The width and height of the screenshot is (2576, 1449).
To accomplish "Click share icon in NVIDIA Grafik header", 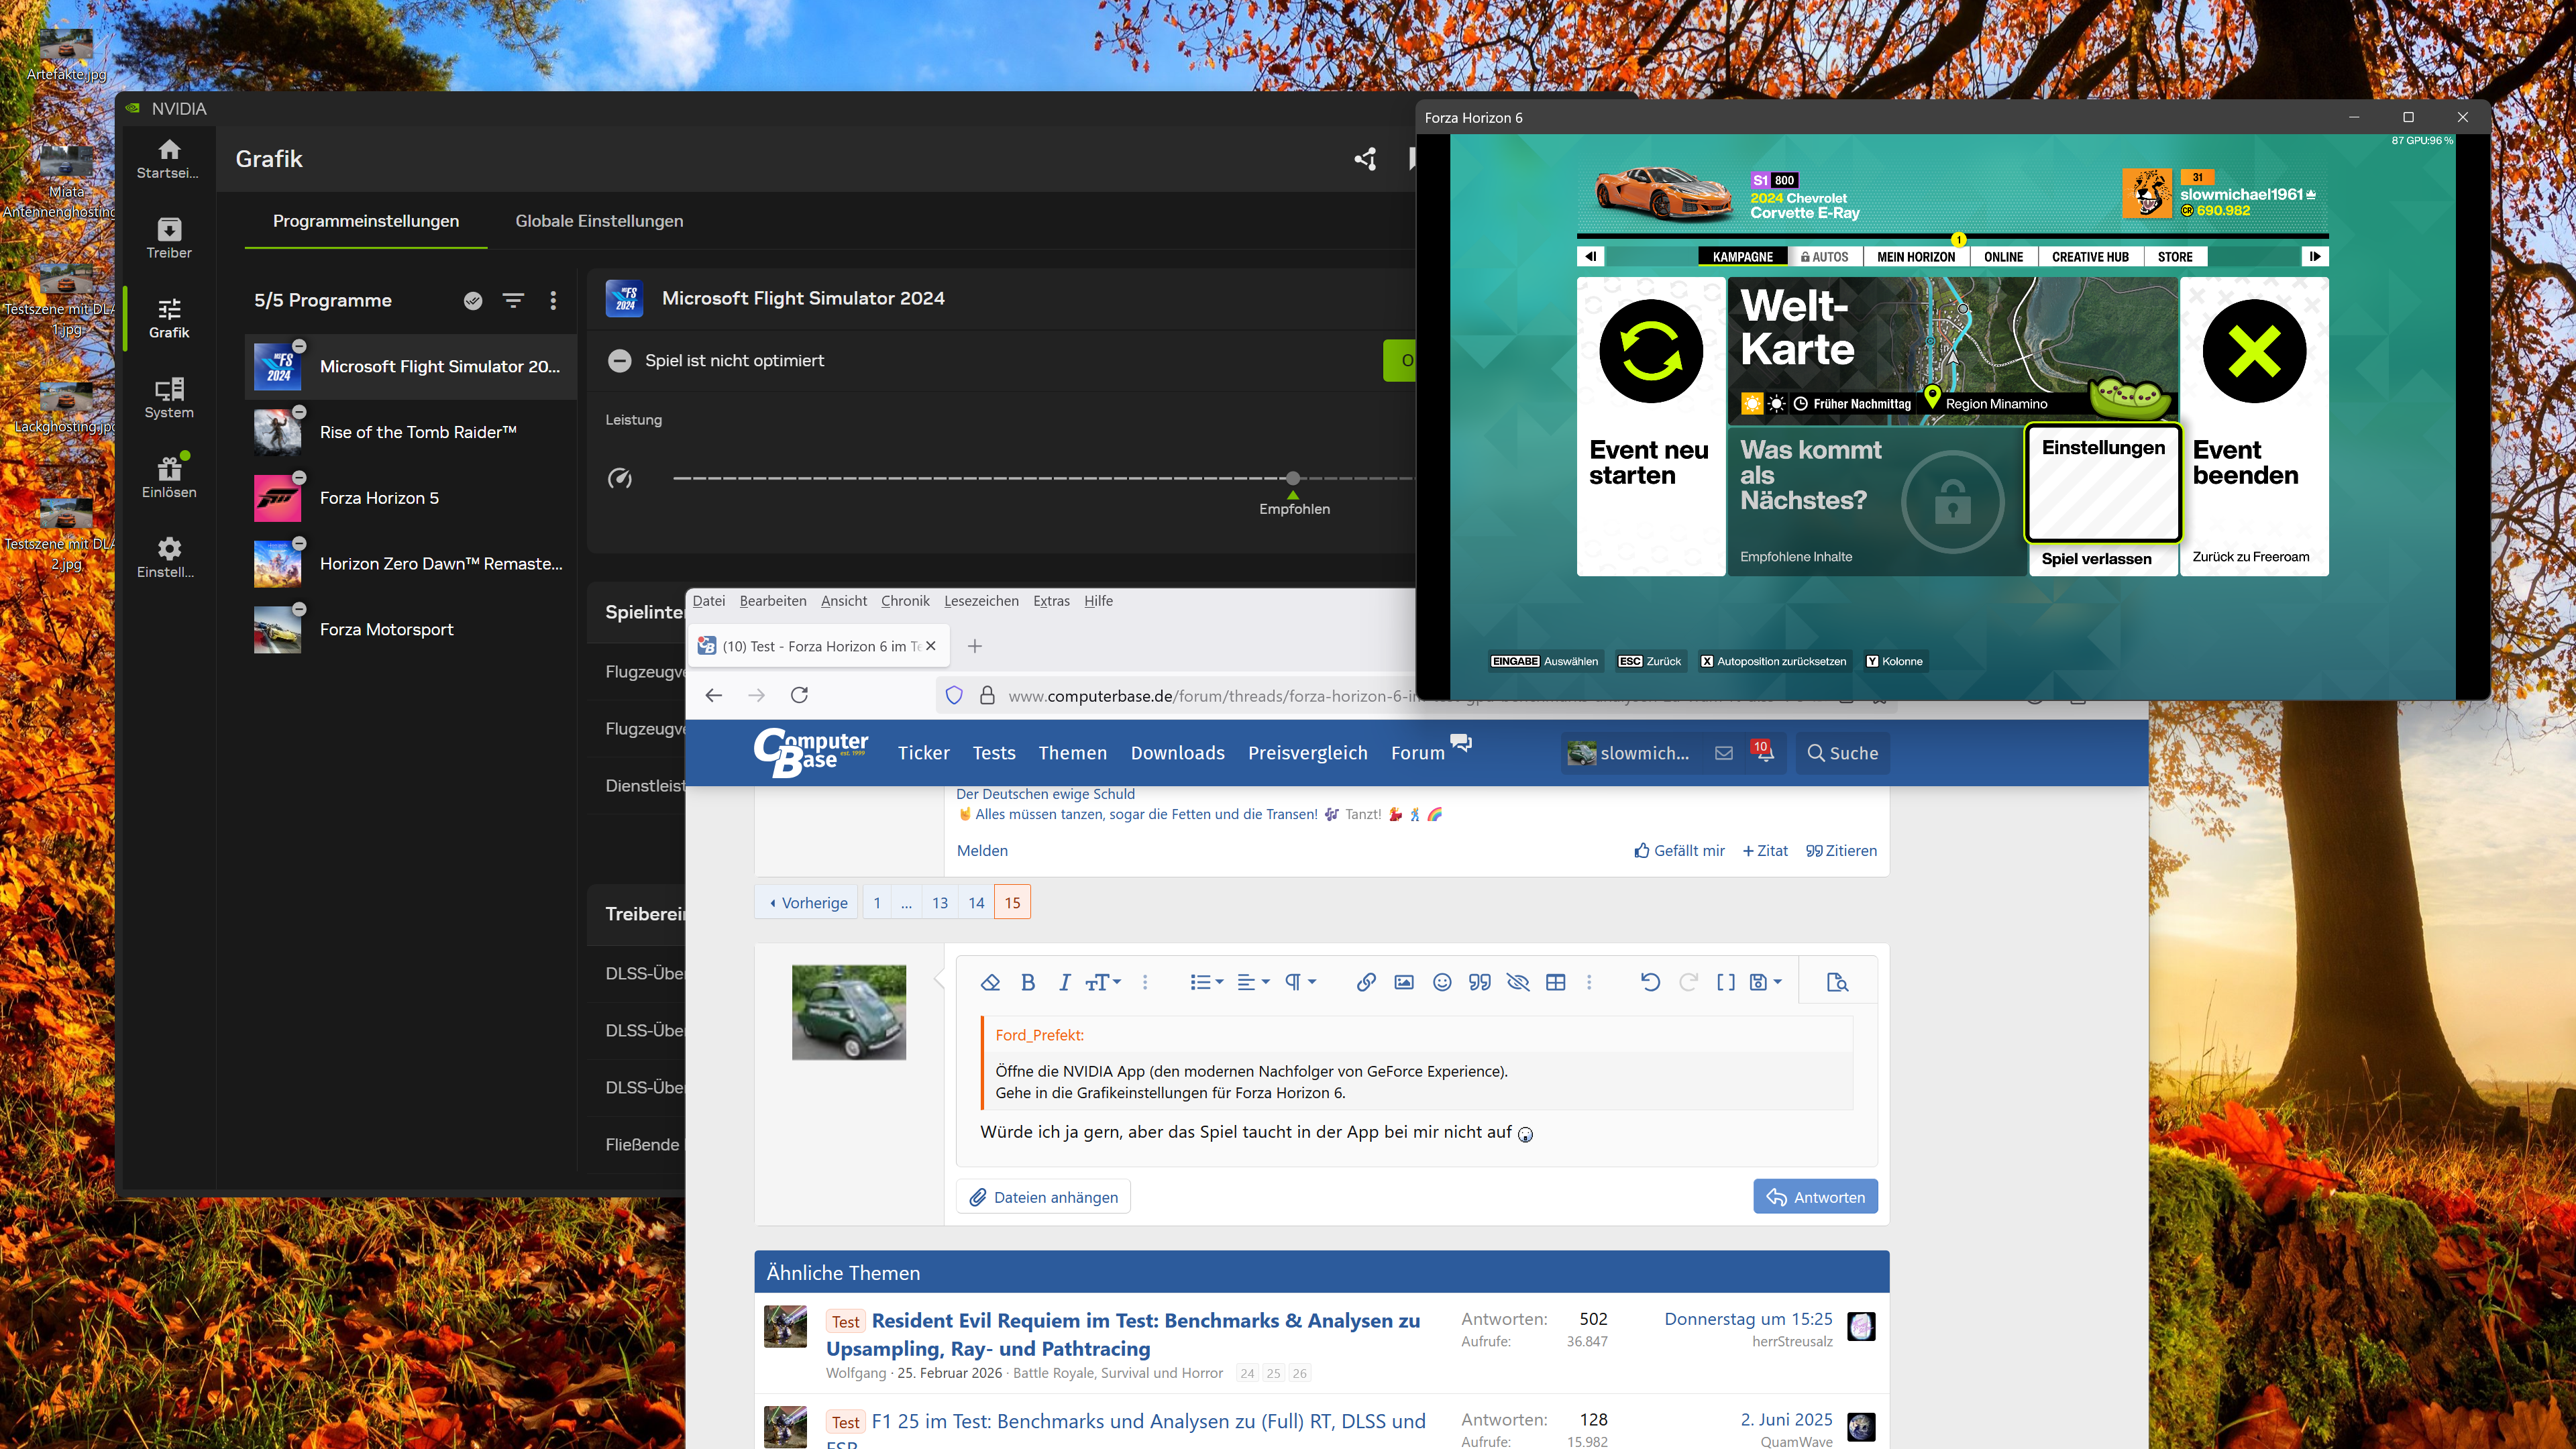I will point(1365,158).
